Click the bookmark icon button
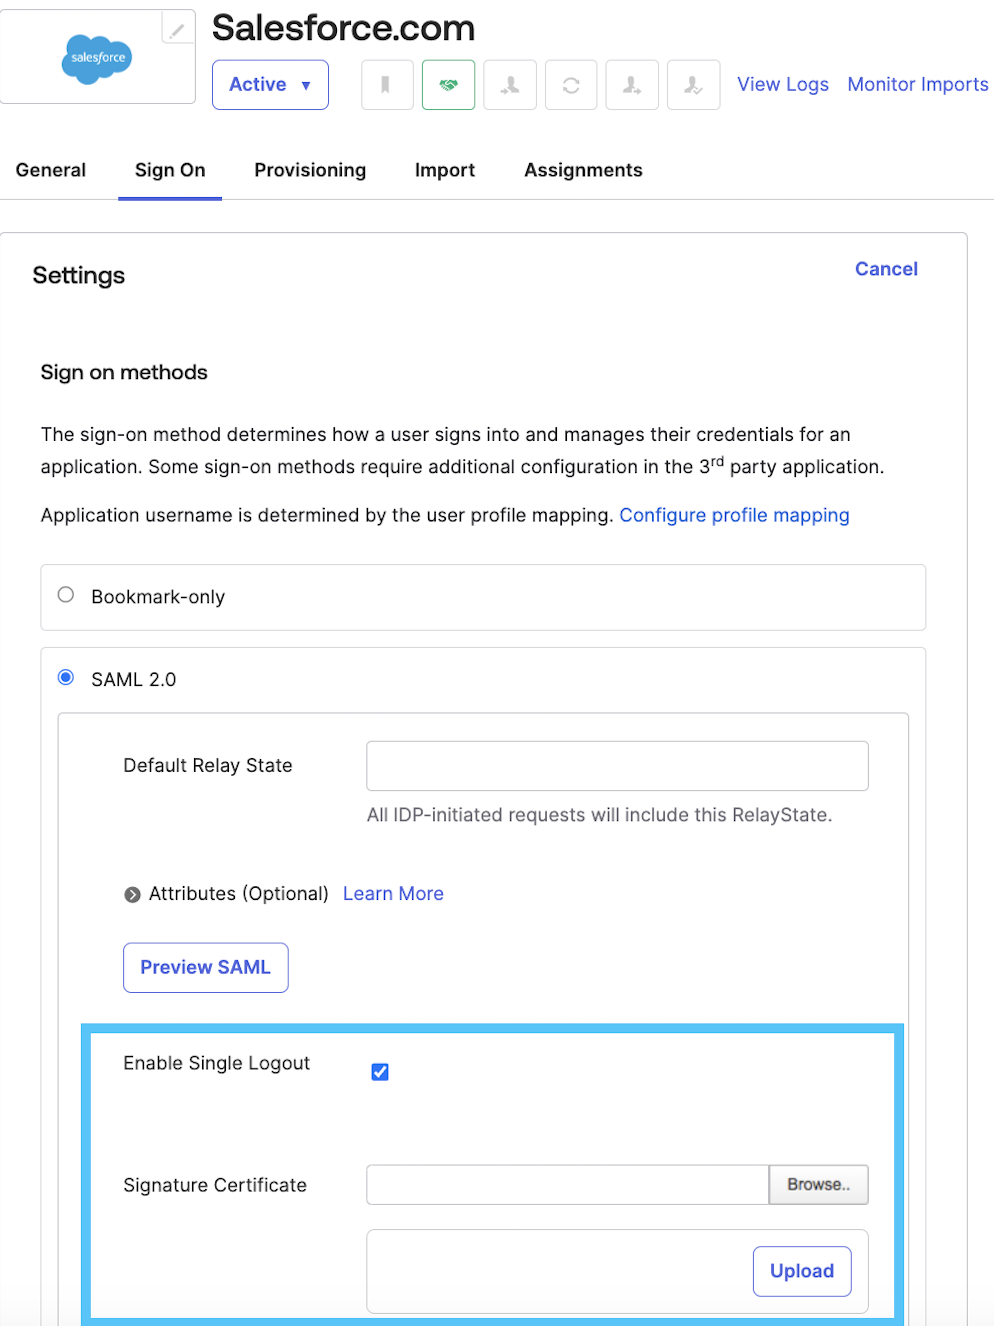The height and width of the screenshot is (1326, 994). coord(386,85)
